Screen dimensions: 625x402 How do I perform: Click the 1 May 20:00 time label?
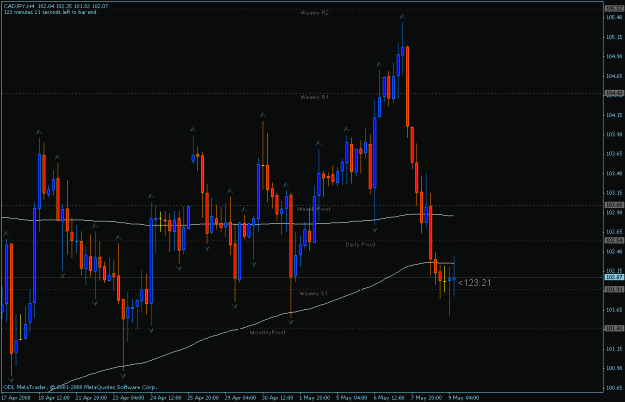point(314,398)
